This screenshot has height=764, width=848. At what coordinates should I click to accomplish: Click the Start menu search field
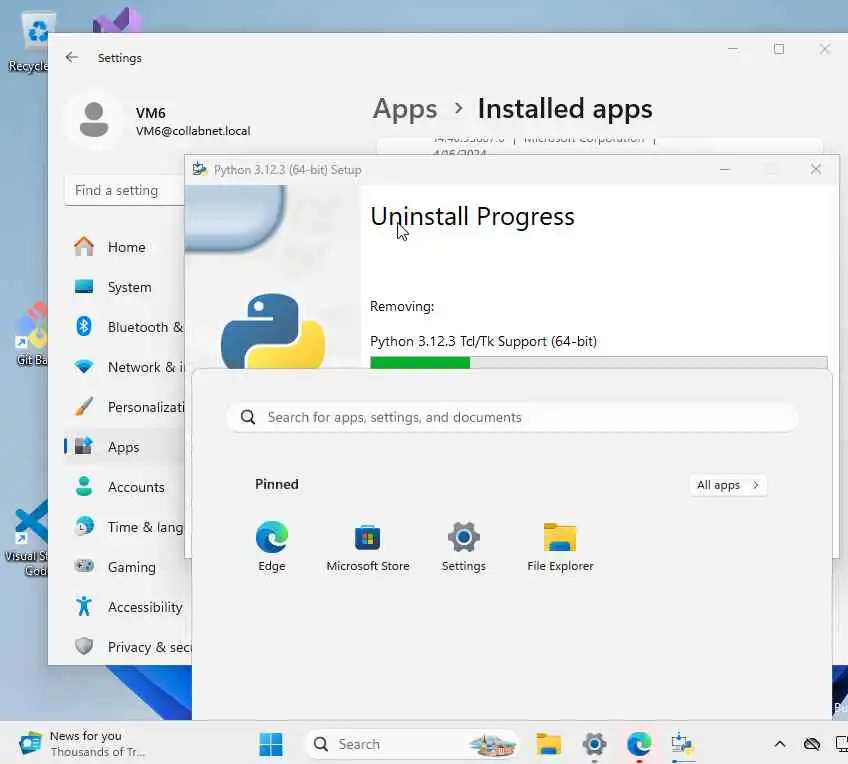(x=512, y=417)
